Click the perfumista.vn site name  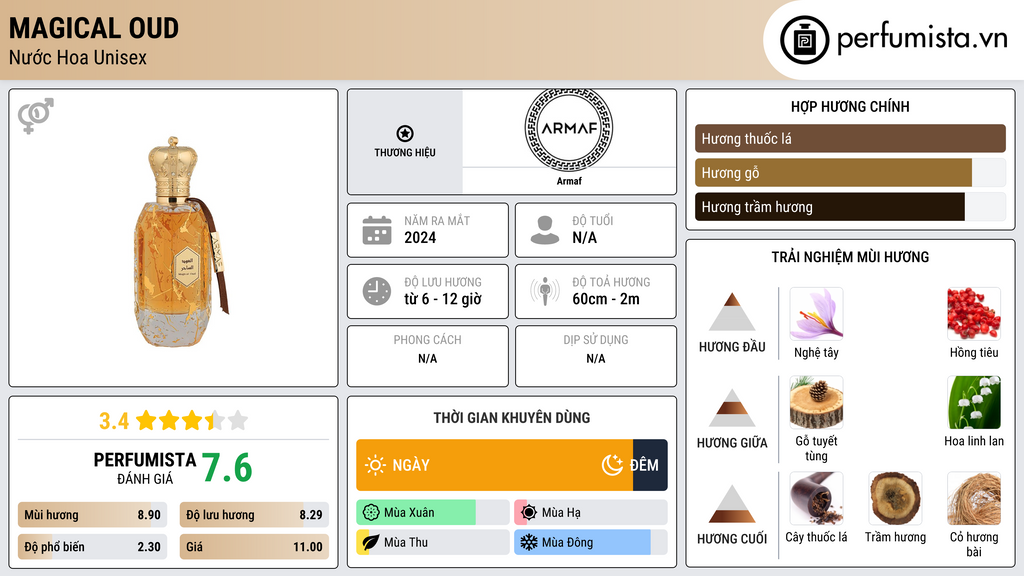pyautogui.click(x=921, y=39)
